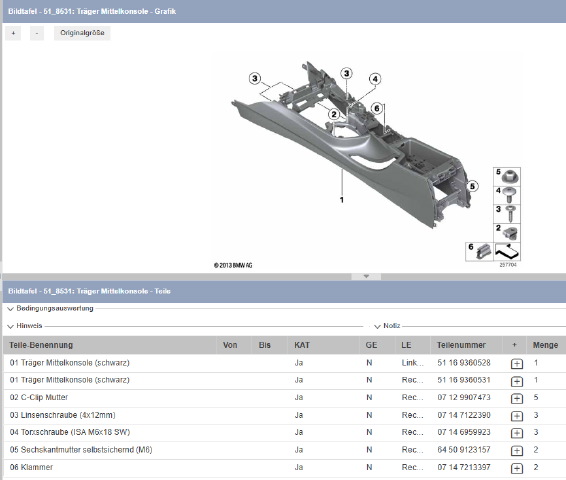Select the screw thumbnail labeled 3
Viewport: 566px width, 480px height.
click(x=507, y=214)
